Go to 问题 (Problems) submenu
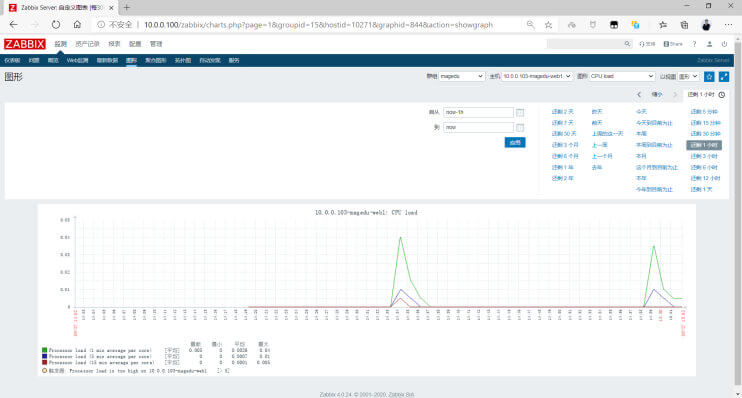This screenshot has height=398, width=742. click(x=34, y=61)
